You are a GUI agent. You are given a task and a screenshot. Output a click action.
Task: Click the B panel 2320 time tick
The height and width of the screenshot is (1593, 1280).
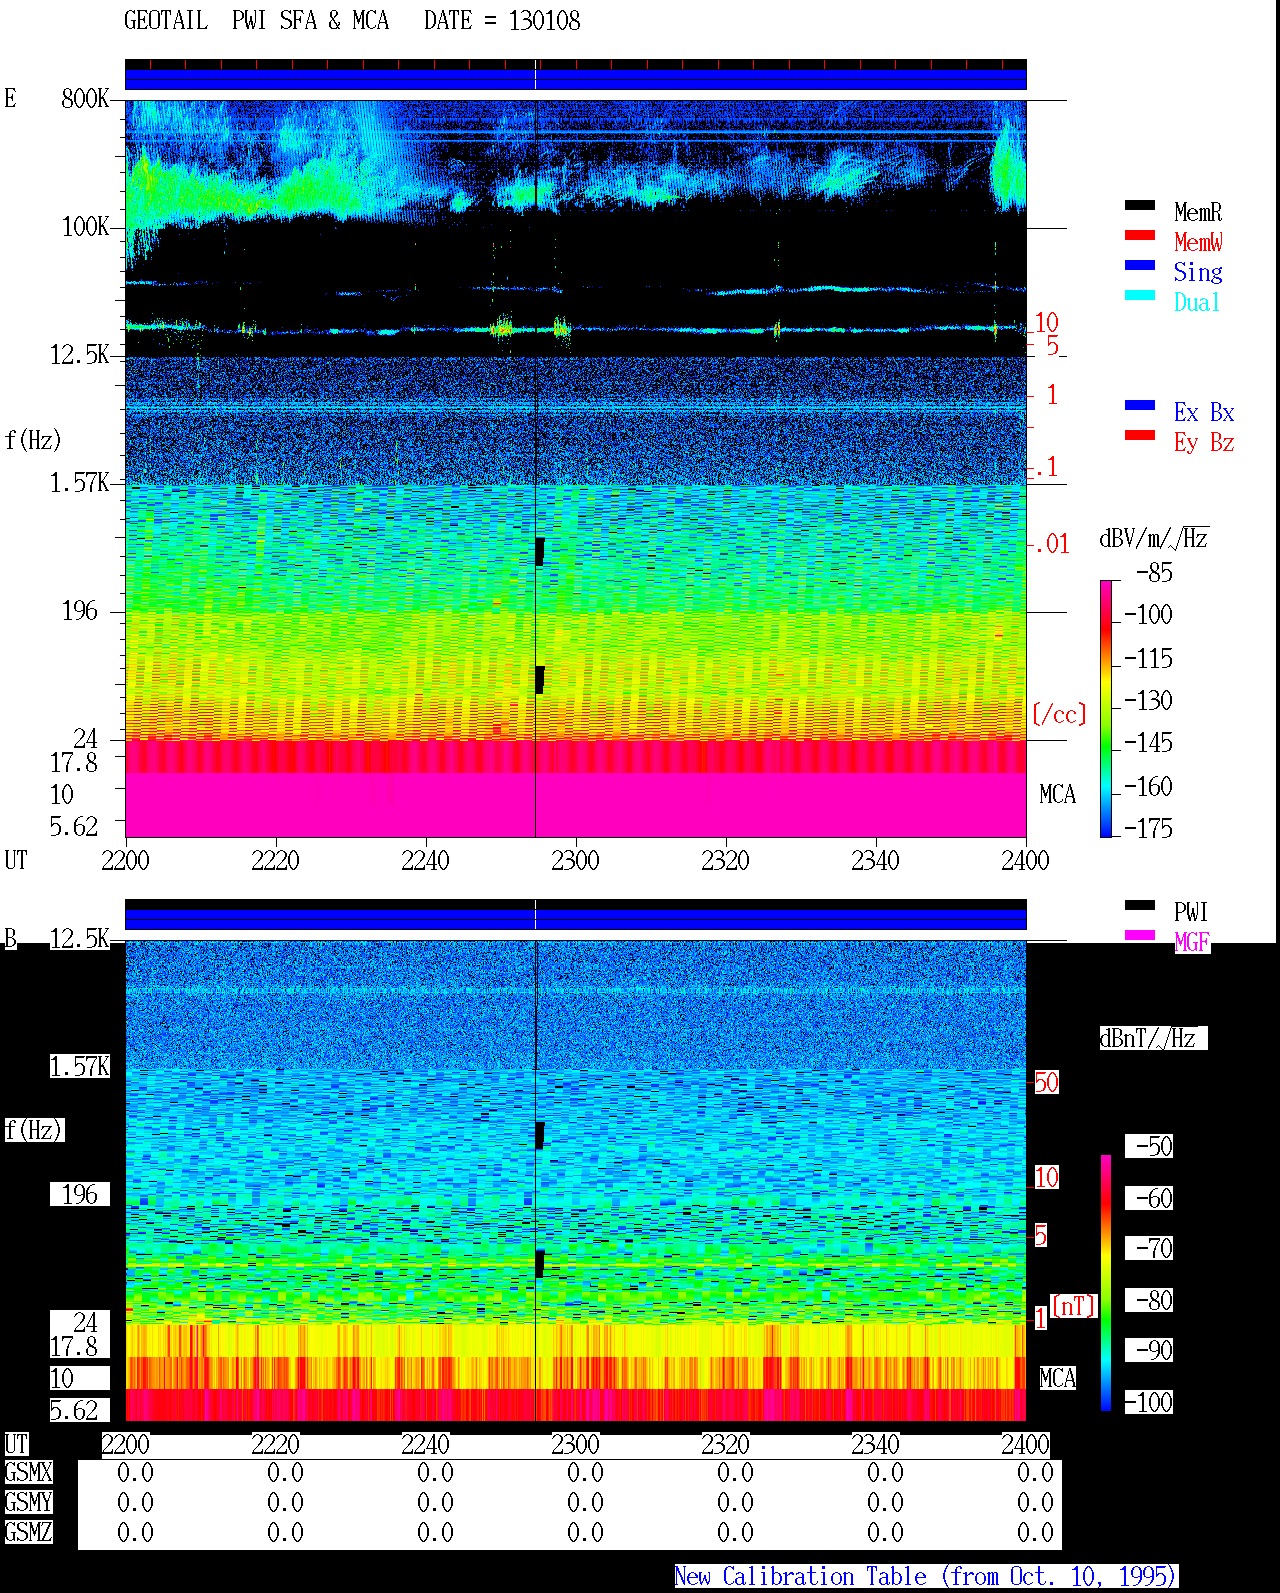point(725,1444)
